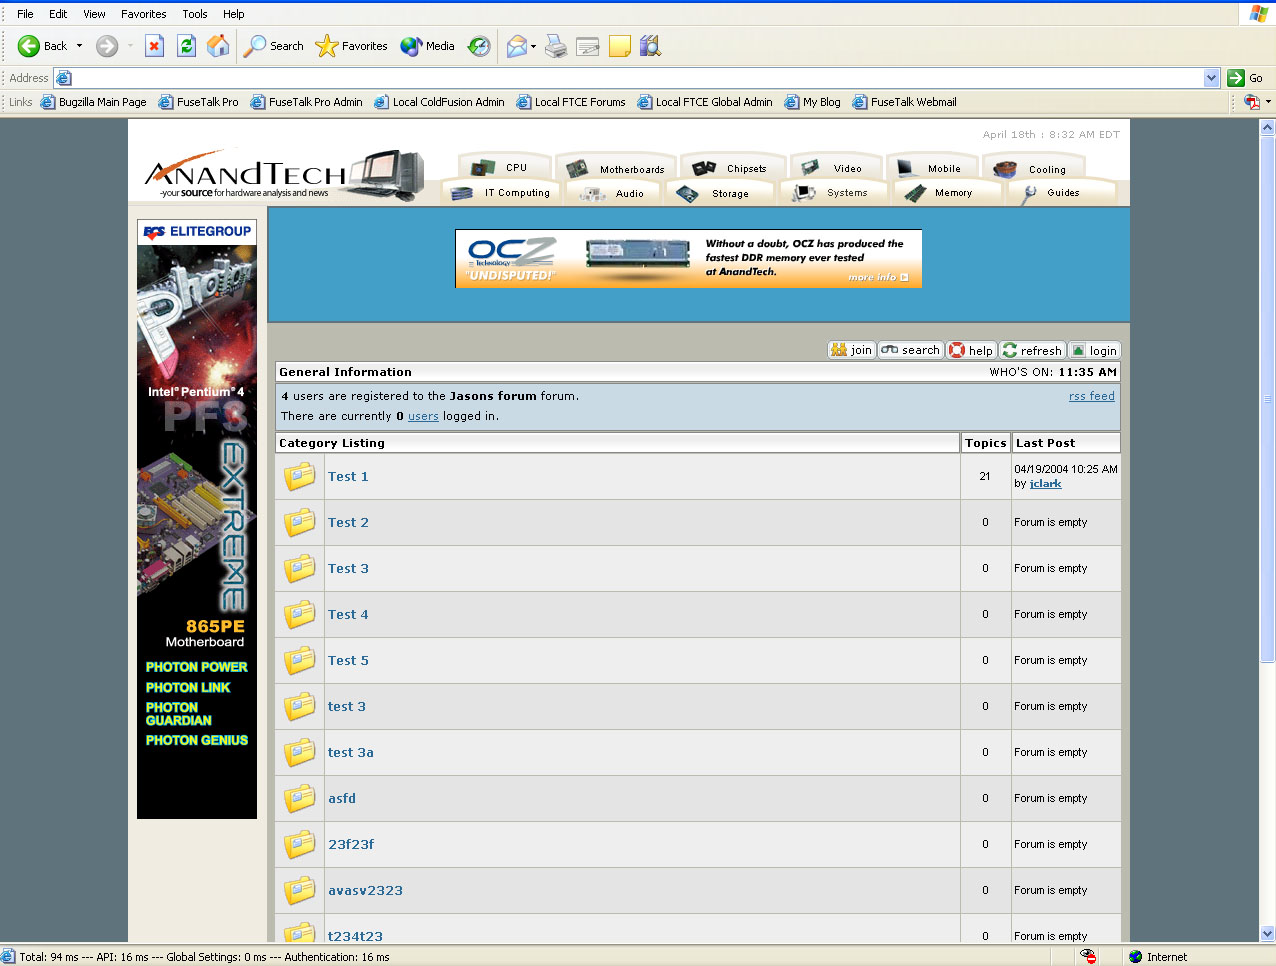1276x966 pixels.
Task: Open the avasv2323 category
Action: (x=365, y=890)
